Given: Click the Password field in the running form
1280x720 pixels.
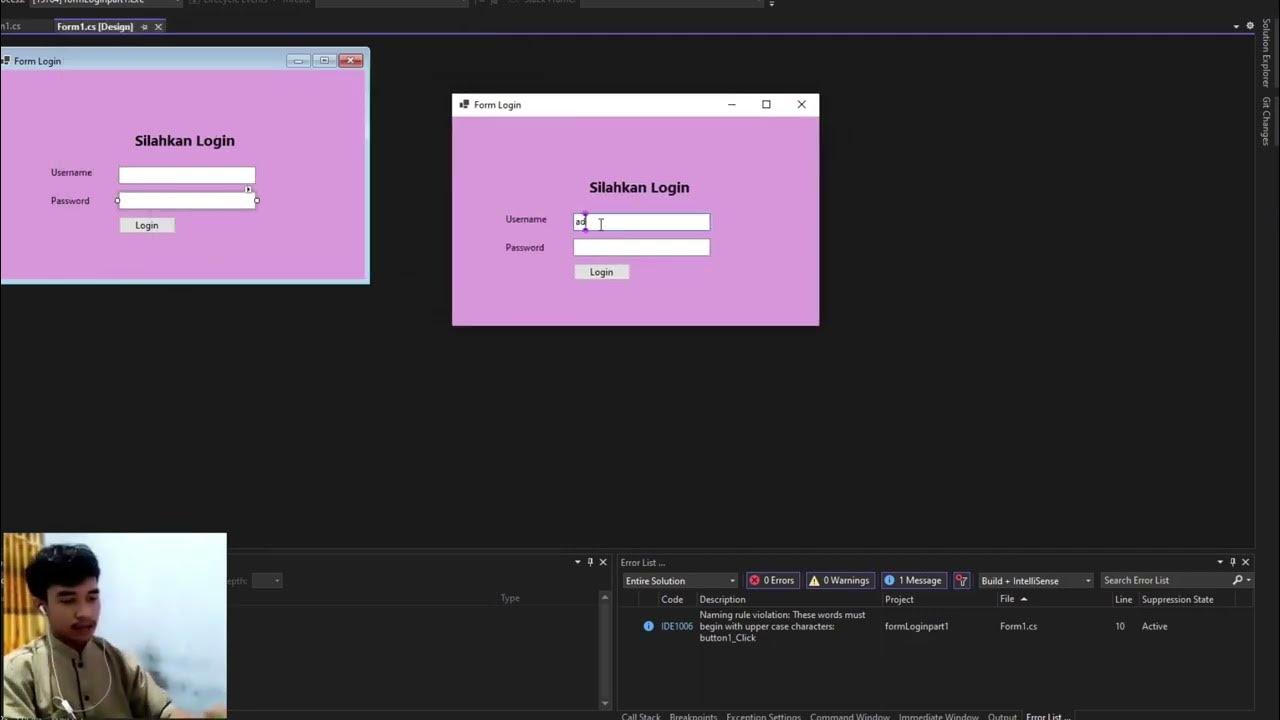Looking at the screenshot, I should point(642,247).
